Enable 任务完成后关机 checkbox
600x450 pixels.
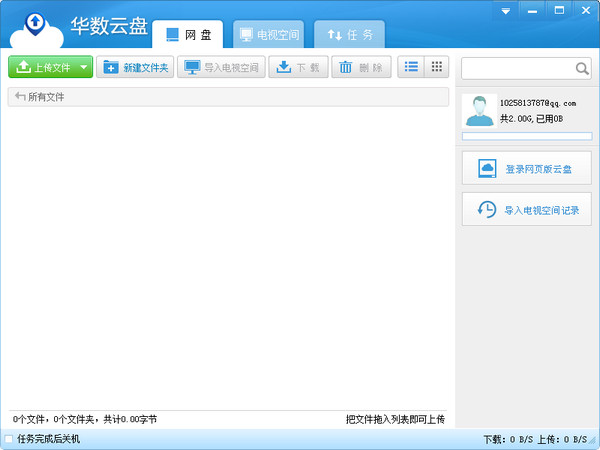click(x=9, y=439)
